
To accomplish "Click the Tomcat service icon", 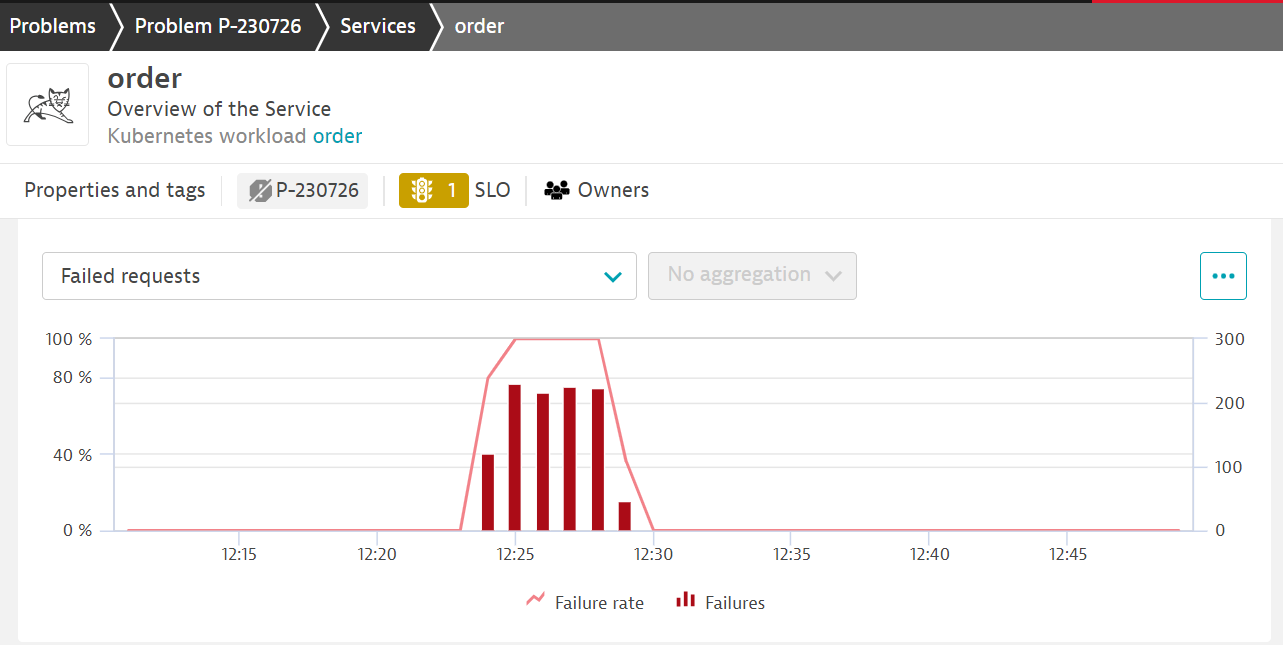I will (x=48, y=105).
